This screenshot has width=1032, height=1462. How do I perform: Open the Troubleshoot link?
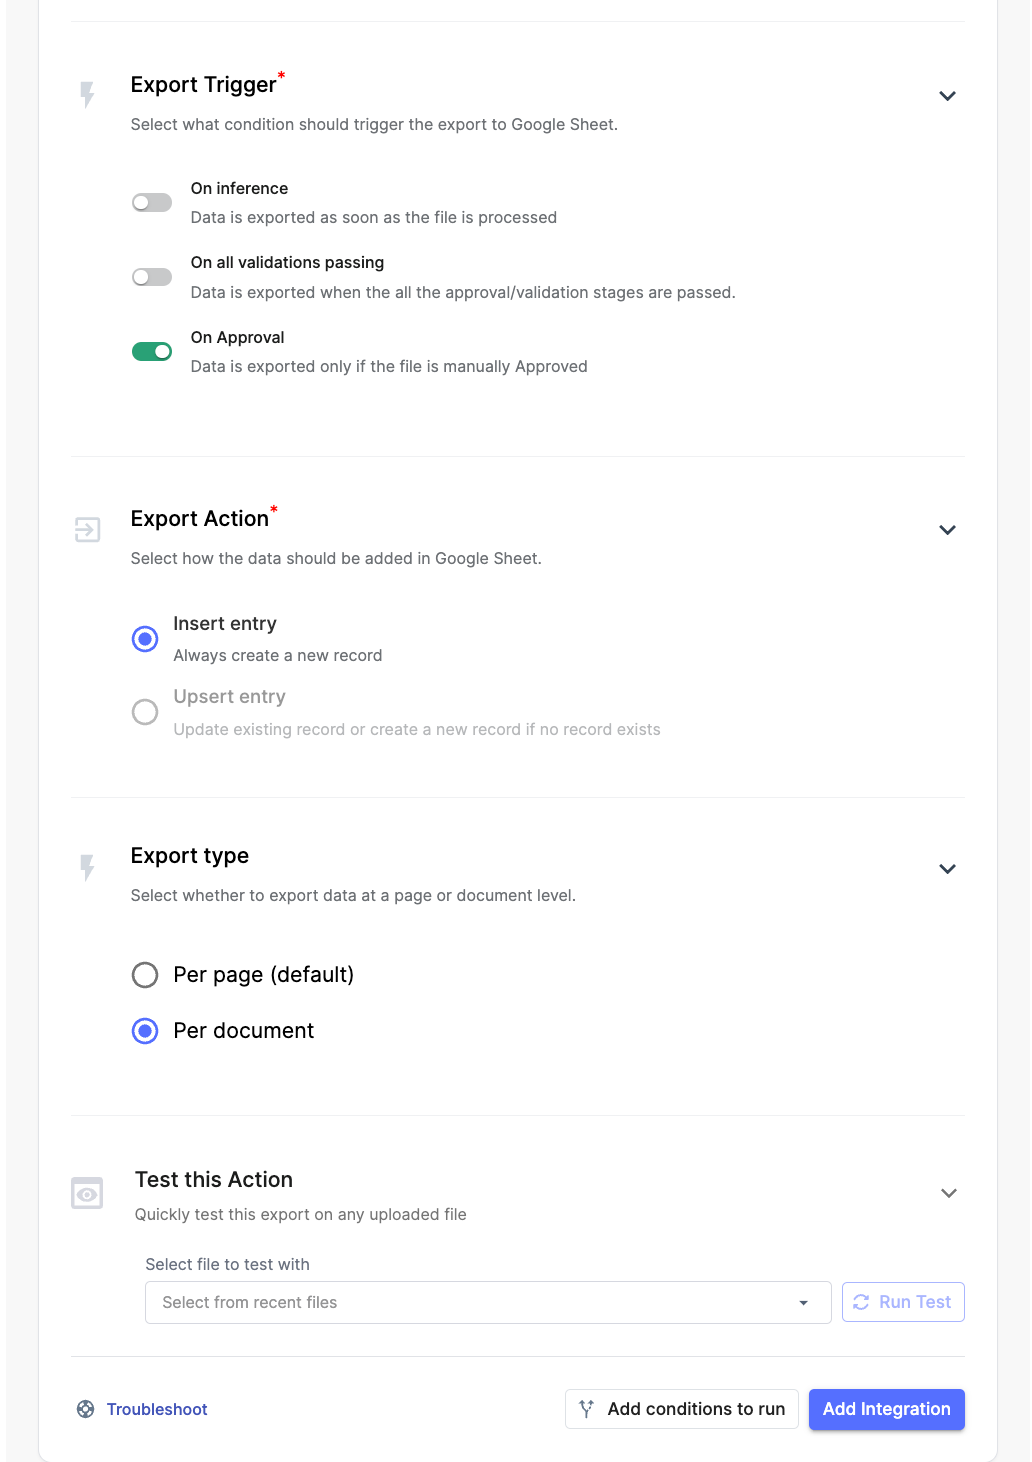(157, 1409)
